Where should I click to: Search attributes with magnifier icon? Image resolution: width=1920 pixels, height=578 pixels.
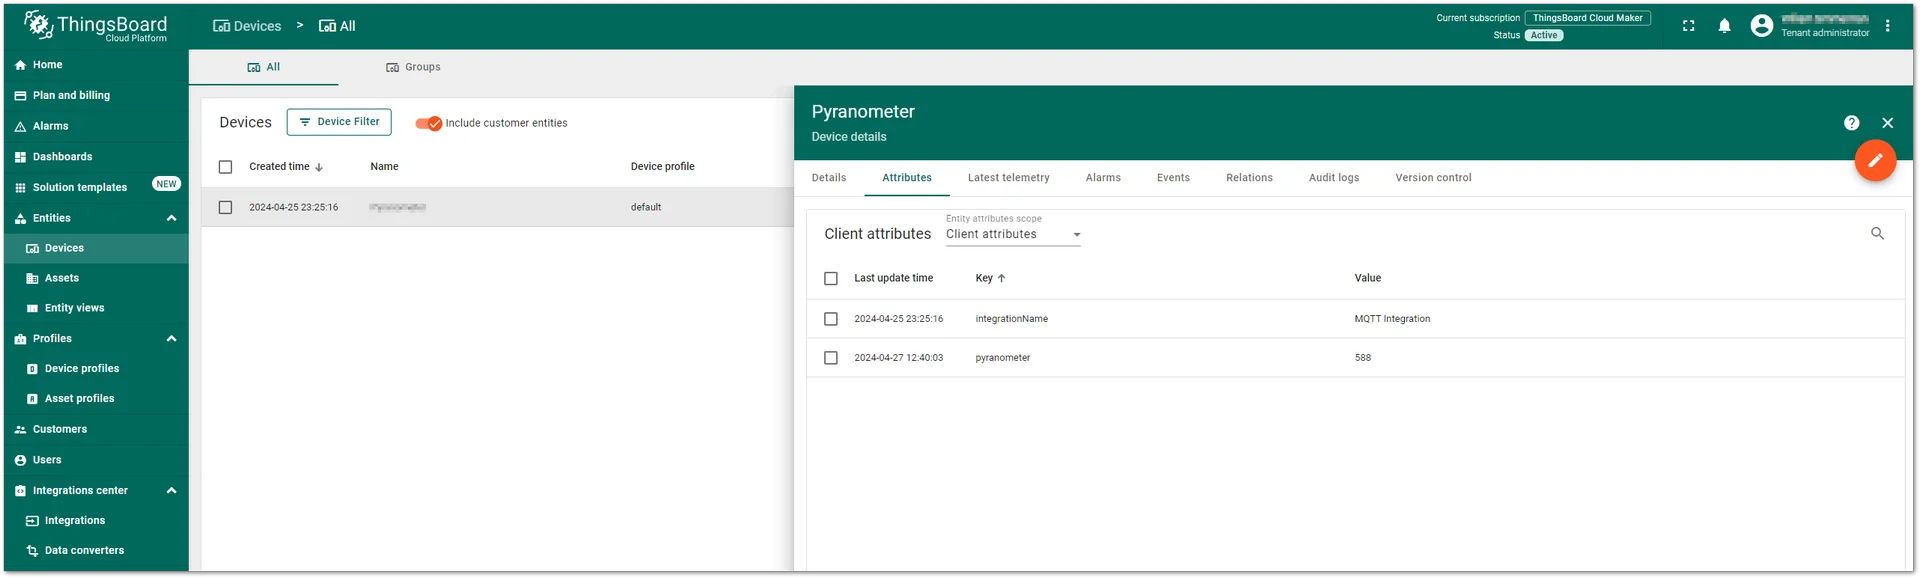(x=1877, y=233)
